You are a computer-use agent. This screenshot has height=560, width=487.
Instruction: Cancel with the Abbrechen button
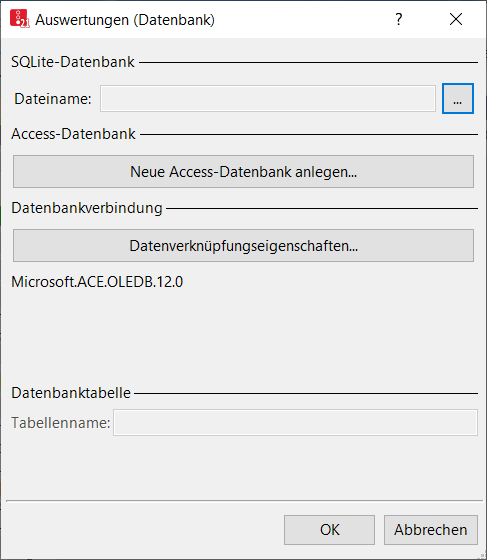point(431,530)
